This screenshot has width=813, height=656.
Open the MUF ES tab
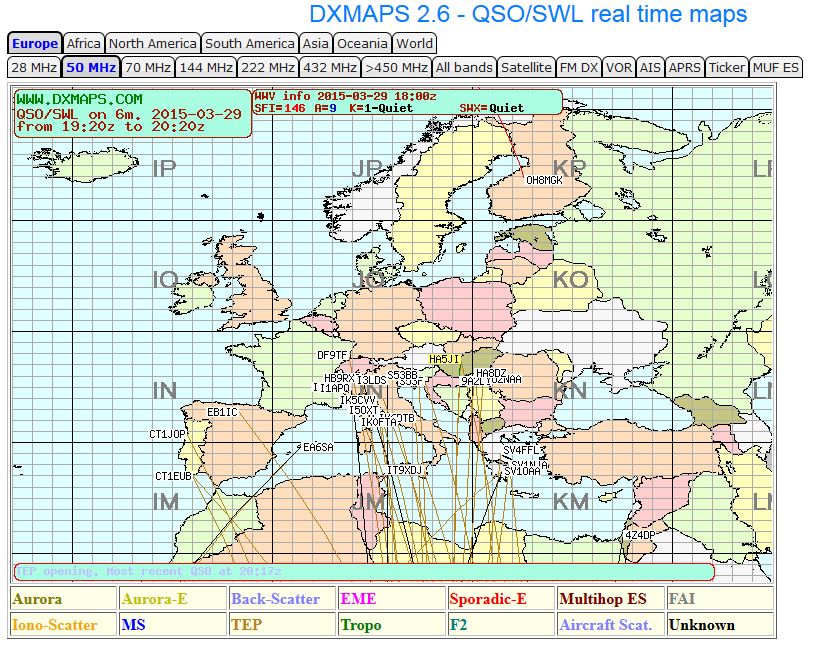pyautogui.click(x=776, y=67)
